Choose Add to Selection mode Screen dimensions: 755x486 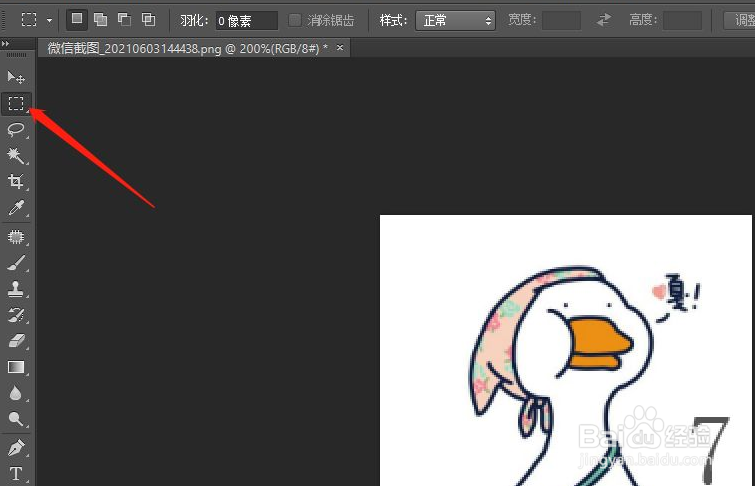(101, 19)
